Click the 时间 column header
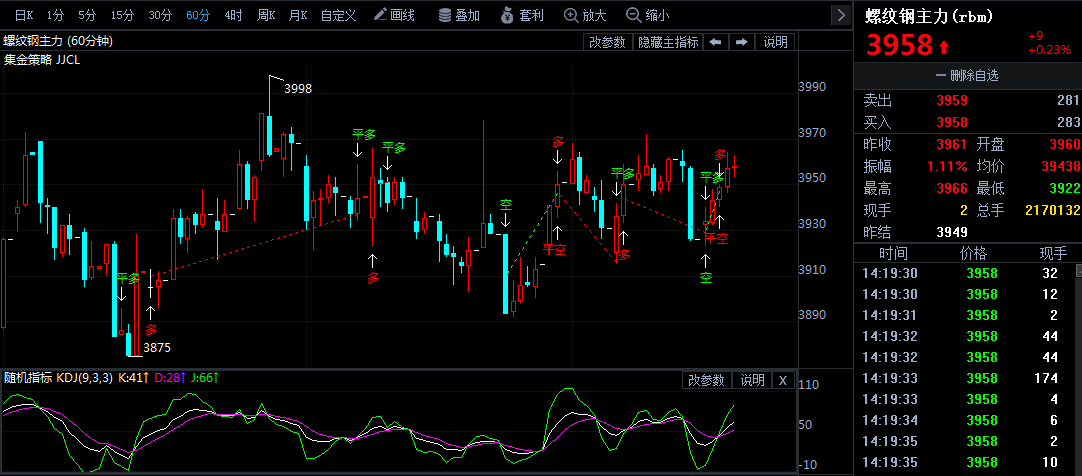Screen dimensions: 1082x476 [894, 252]
